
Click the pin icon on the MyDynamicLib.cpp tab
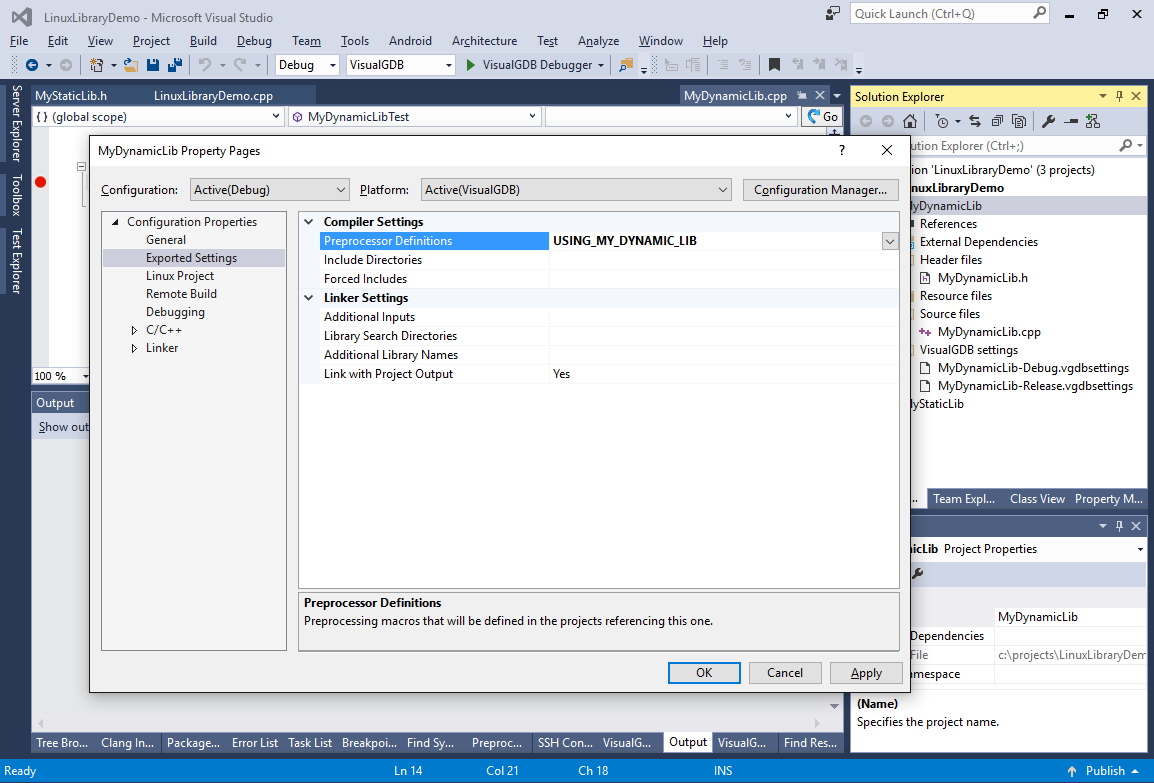[801, 96]
